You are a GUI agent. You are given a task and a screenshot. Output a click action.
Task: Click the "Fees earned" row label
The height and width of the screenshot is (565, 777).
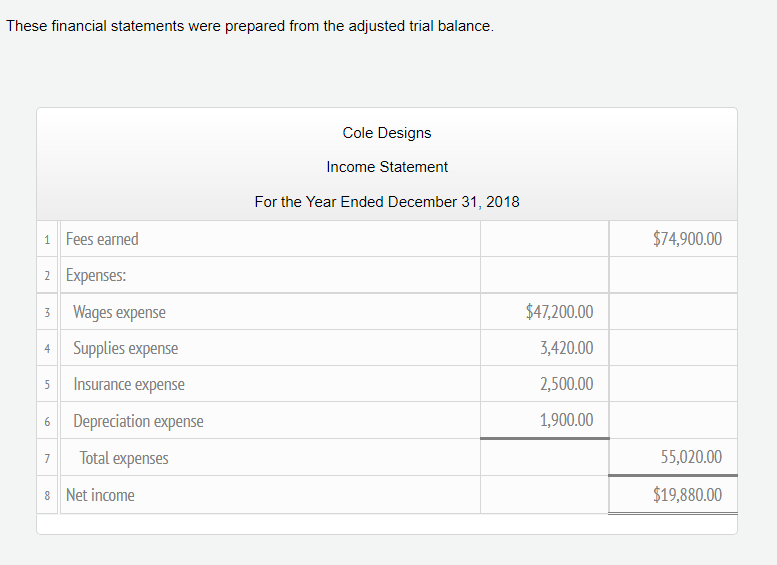point(102,239)
